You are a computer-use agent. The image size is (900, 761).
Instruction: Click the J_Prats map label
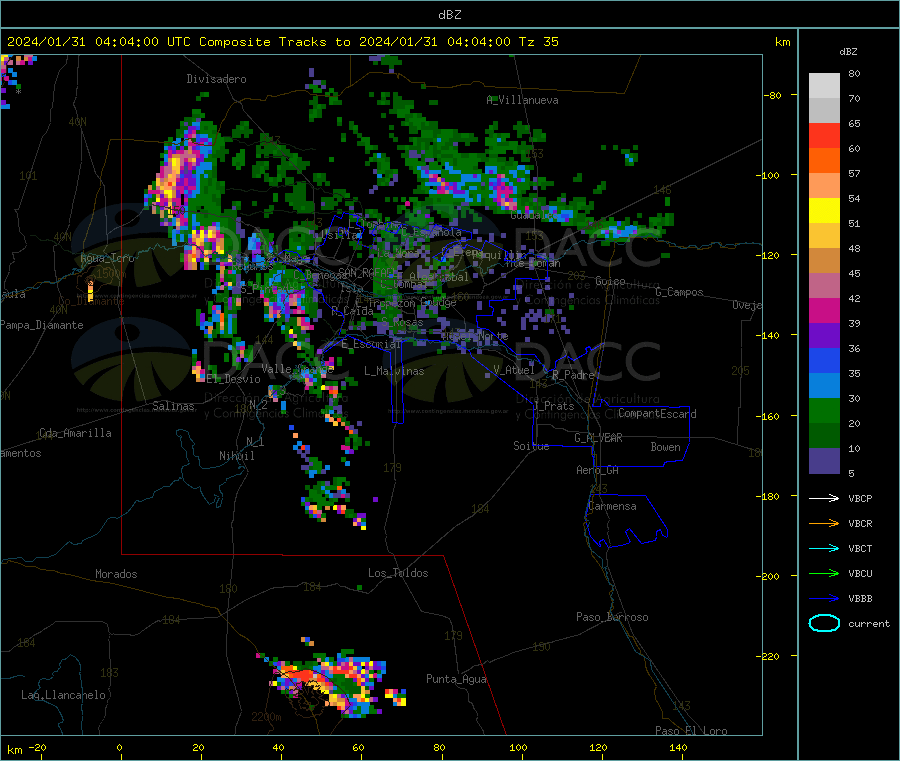click(554, 406)
